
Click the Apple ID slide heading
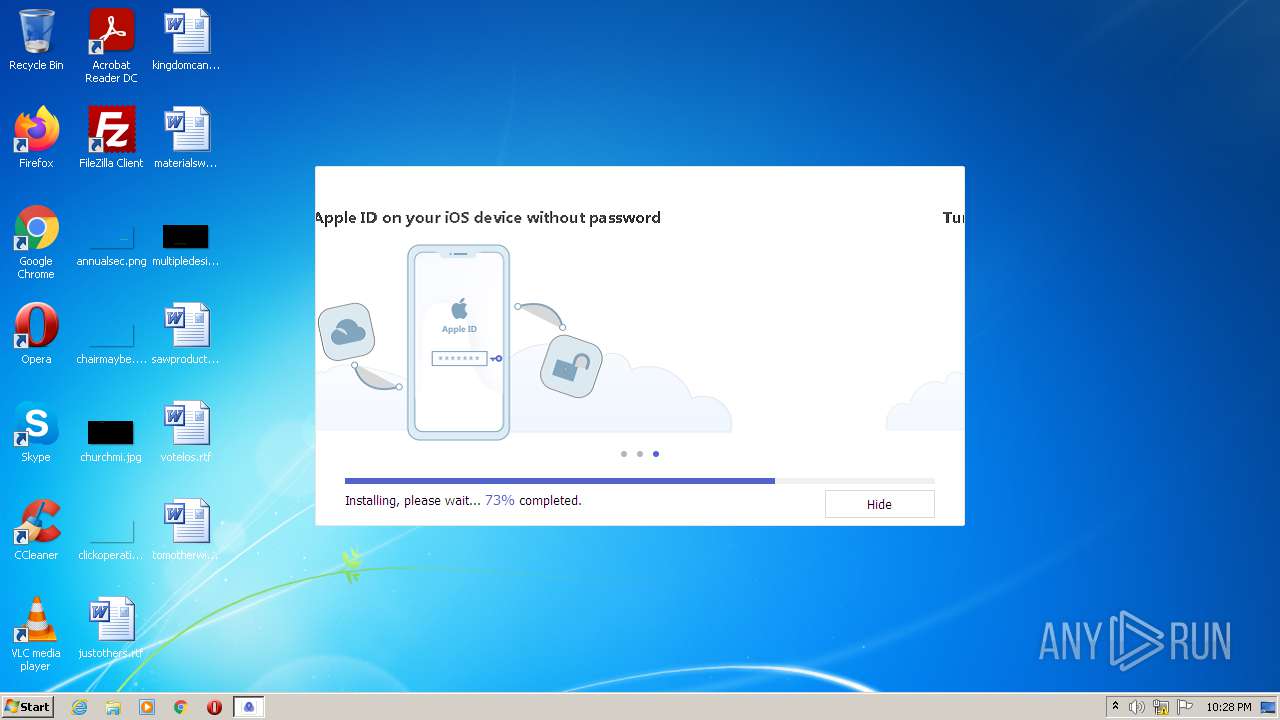click(488, 217)
